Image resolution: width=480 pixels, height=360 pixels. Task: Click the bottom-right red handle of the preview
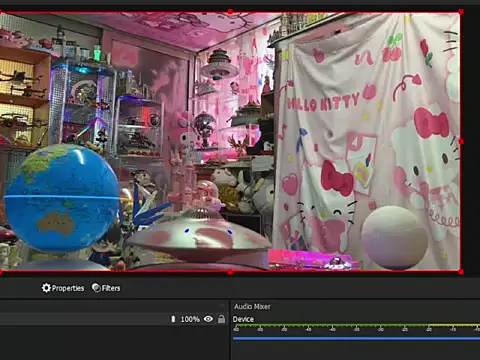461,272
